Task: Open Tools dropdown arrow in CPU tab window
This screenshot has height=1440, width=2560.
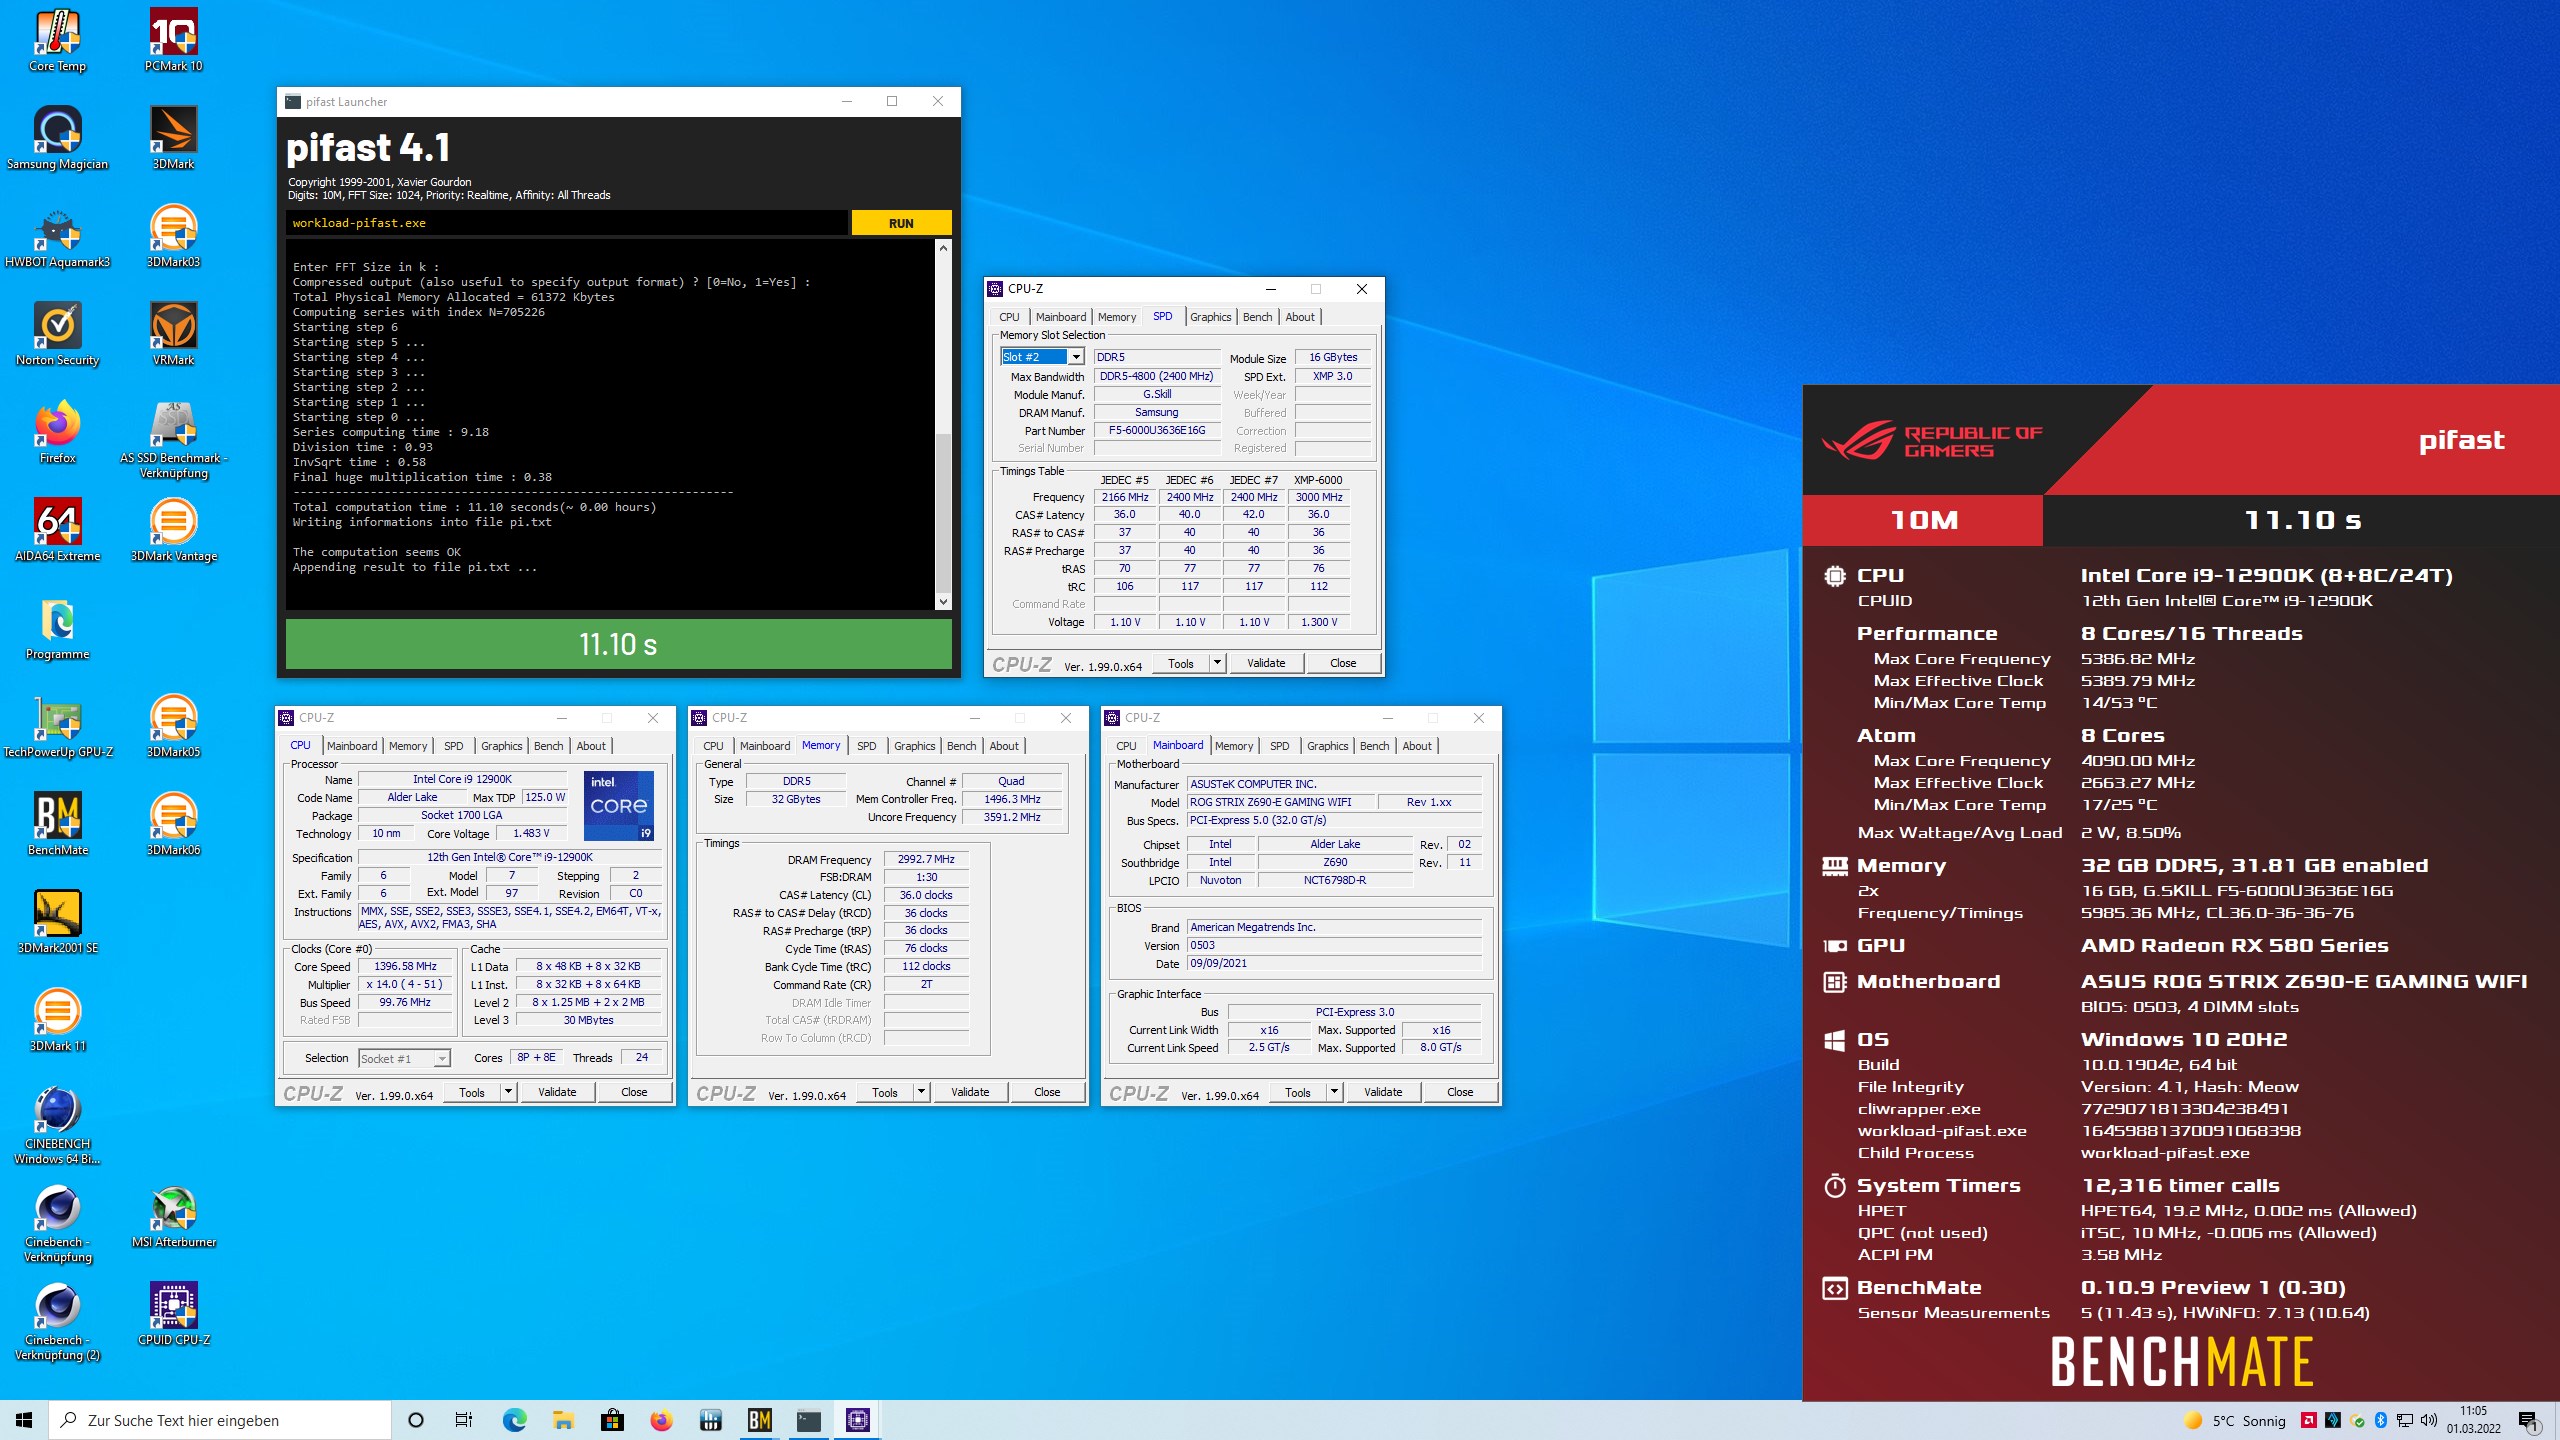Action: coord(508,1092)
